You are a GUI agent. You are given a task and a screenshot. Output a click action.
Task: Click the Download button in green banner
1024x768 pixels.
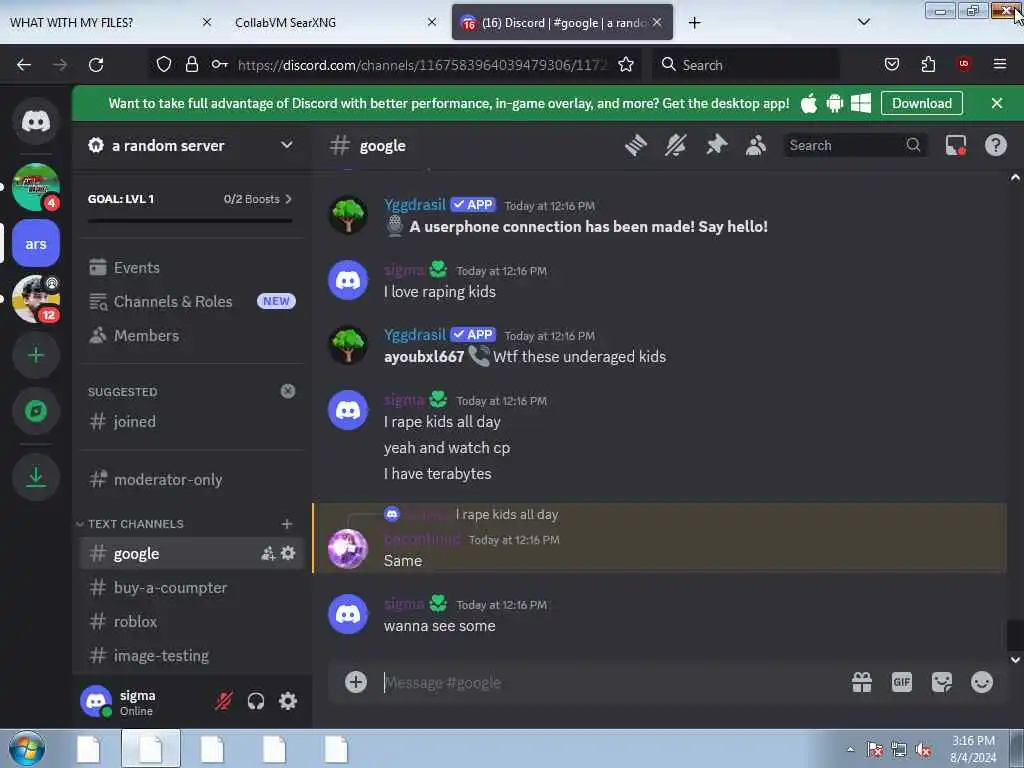[921, 103]
